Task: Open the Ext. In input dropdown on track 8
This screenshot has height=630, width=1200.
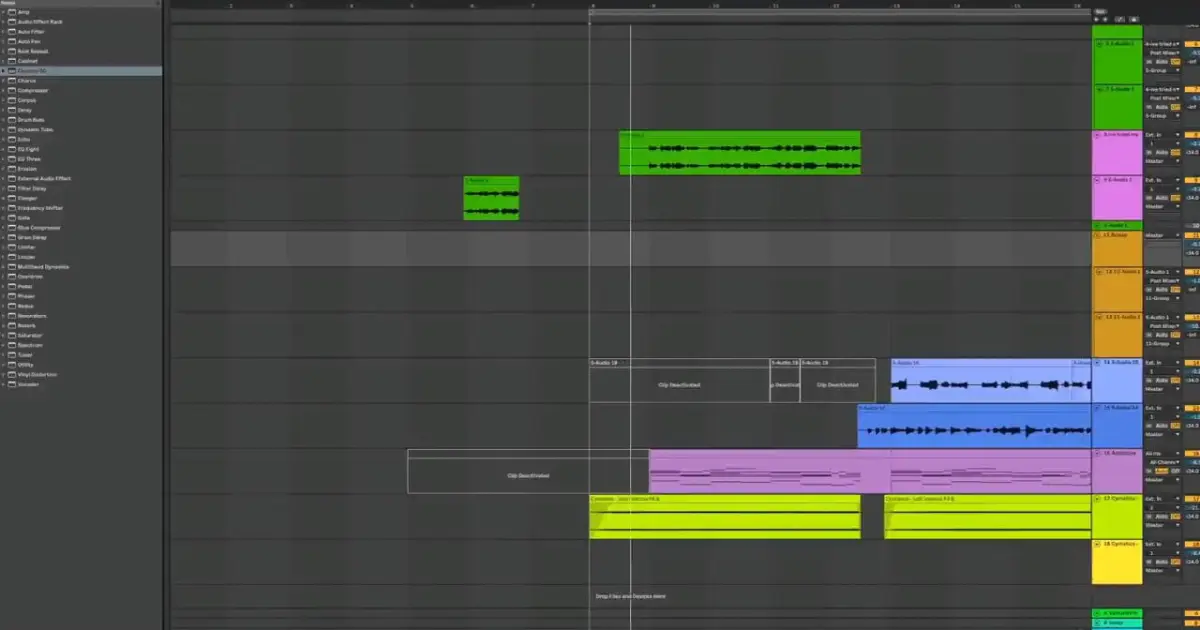Action: click(x=1162, y=134)
